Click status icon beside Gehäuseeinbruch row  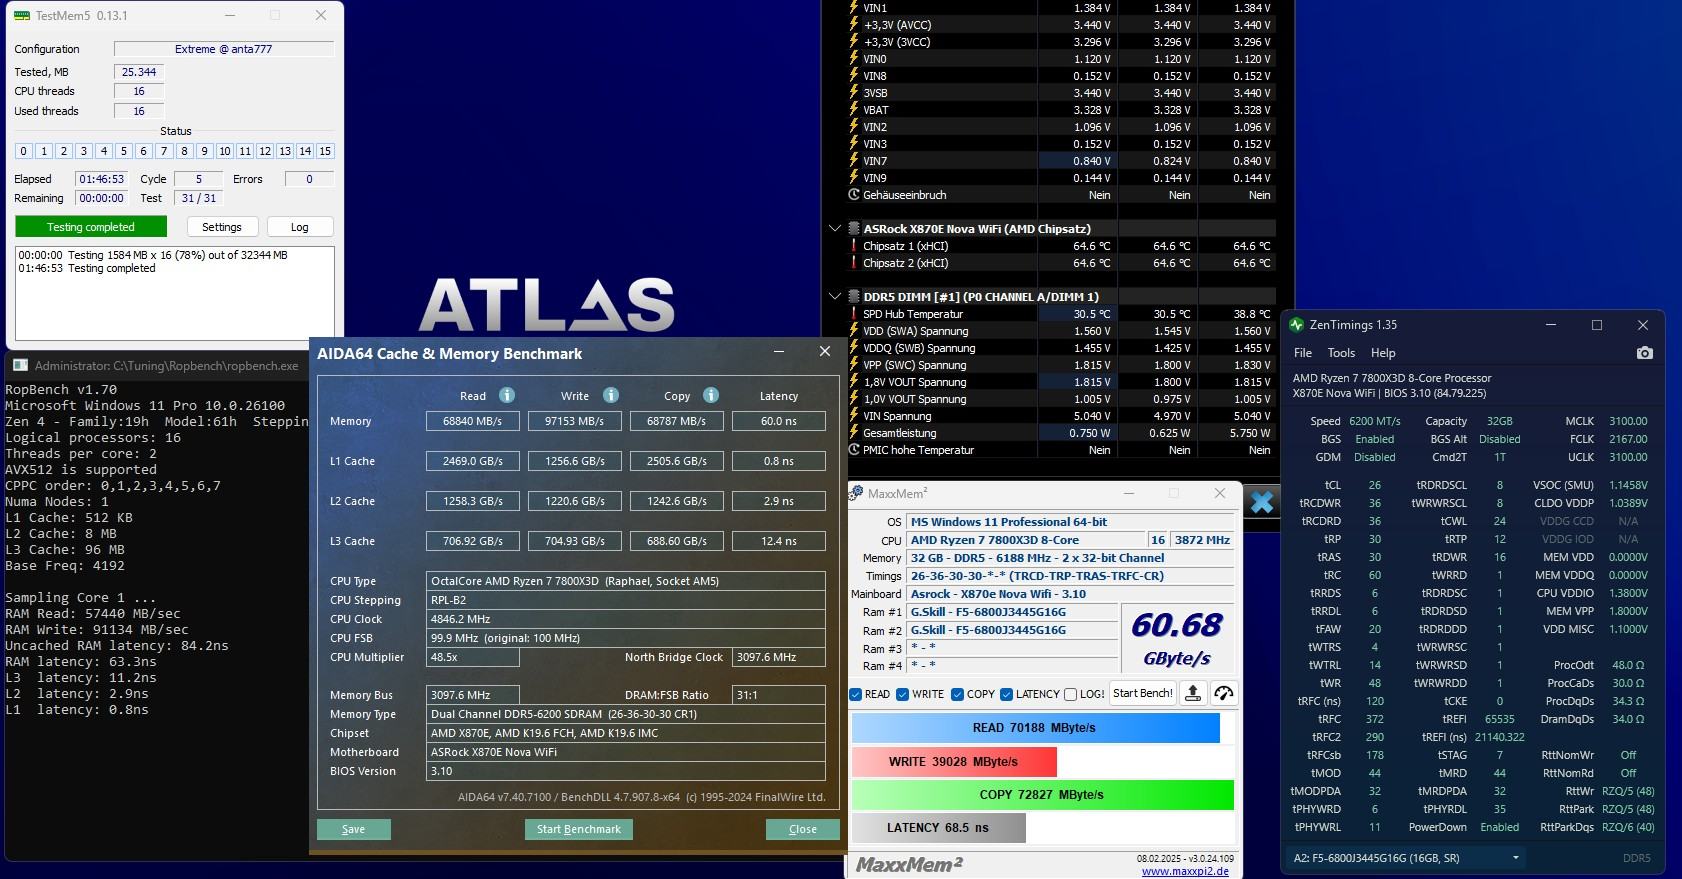(854, 195)
